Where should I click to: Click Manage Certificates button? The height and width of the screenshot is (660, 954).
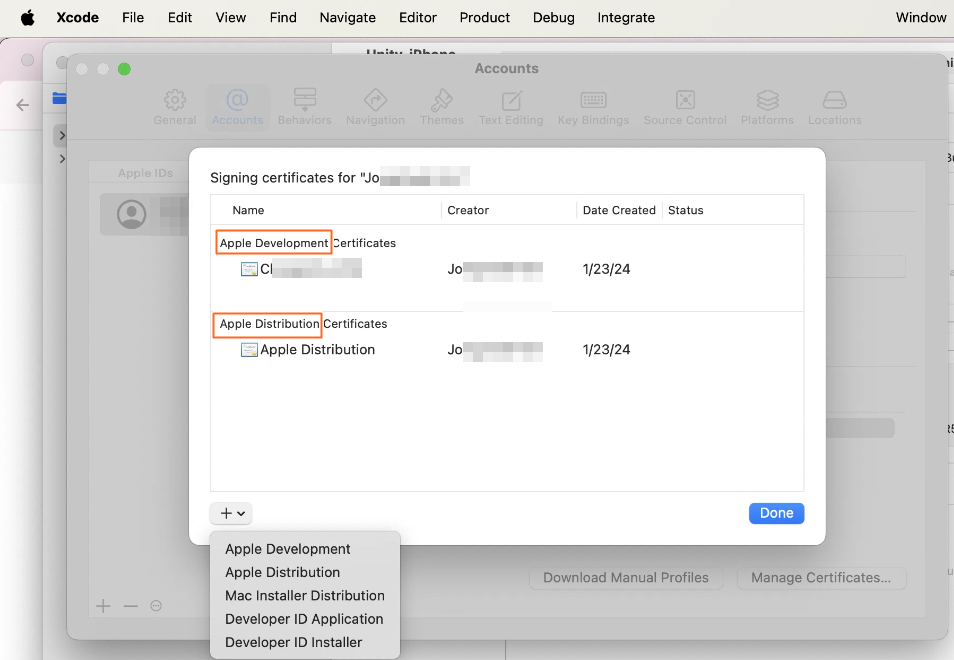click(821, 578)
